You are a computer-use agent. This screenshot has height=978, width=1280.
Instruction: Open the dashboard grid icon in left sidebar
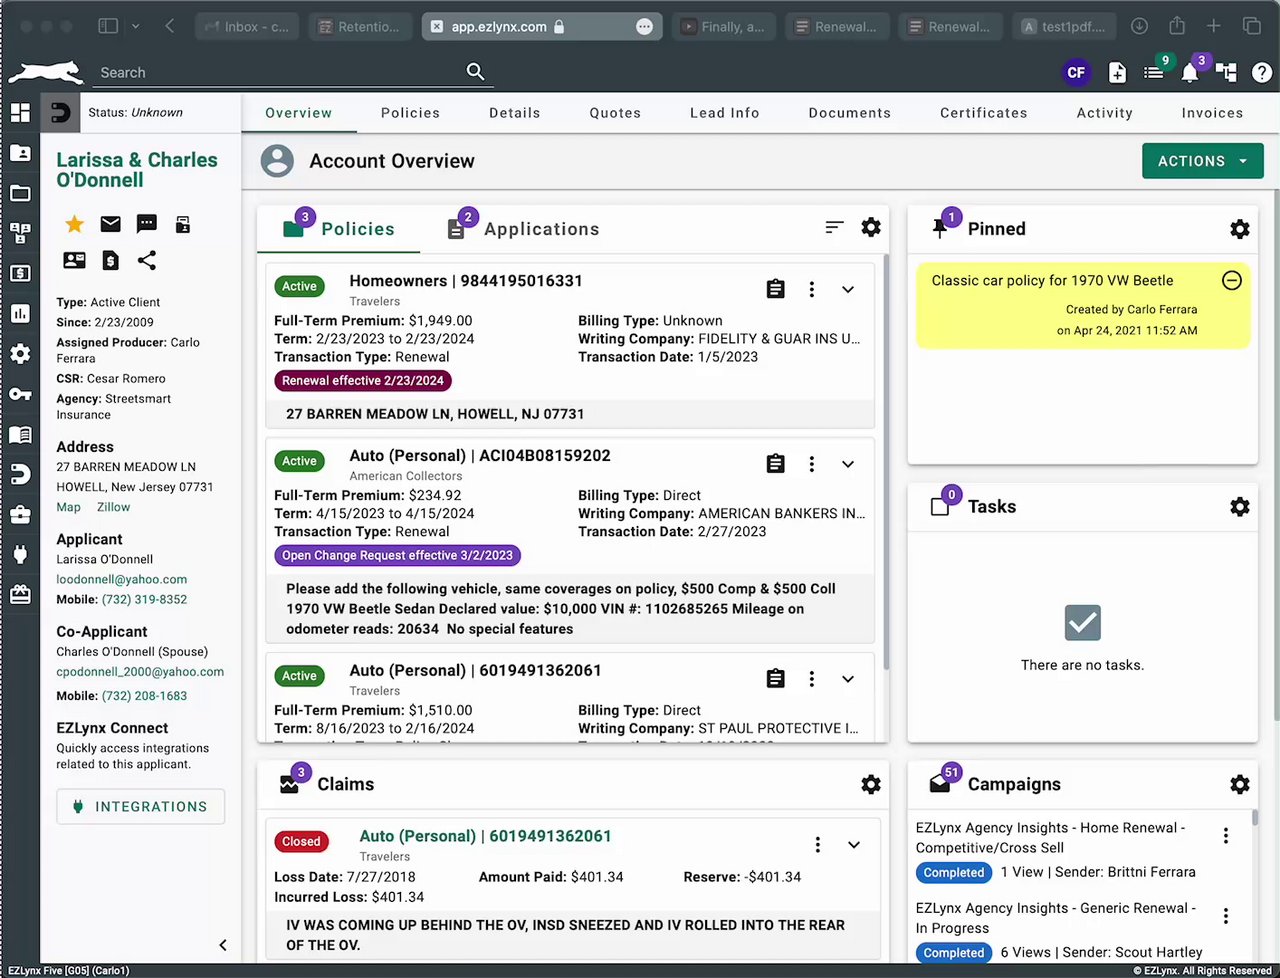20,112
